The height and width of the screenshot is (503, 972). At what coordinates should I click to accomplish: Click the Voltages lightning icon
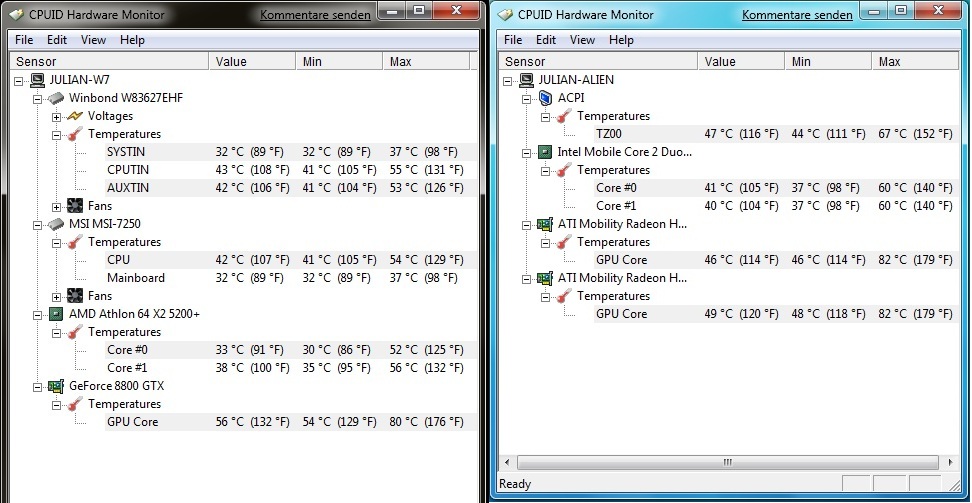click(x=75, y=116)
